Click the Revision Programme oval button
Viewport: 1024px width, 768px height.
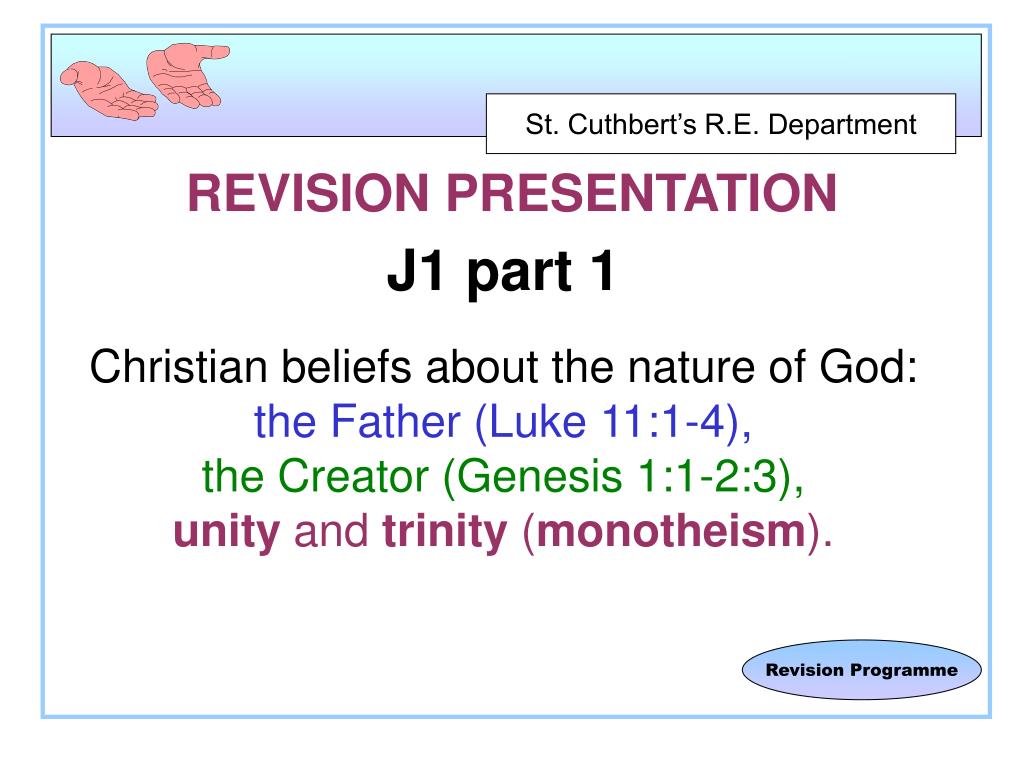pos(861,669)
